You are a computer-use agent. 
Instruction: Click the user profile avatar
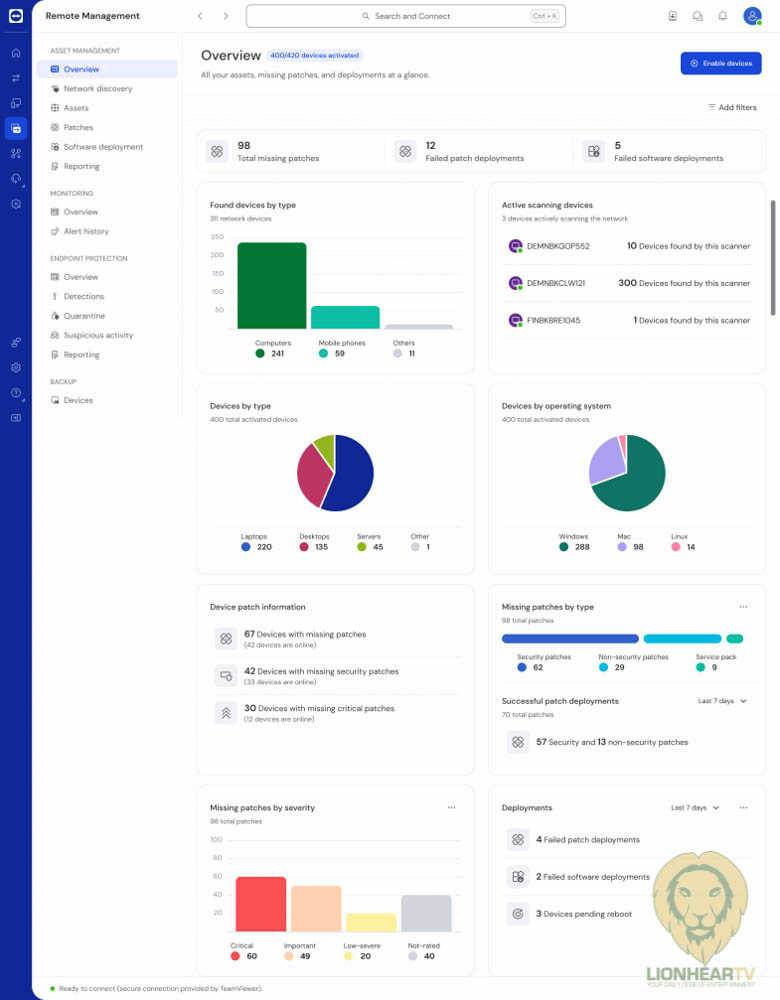[752, 16]
